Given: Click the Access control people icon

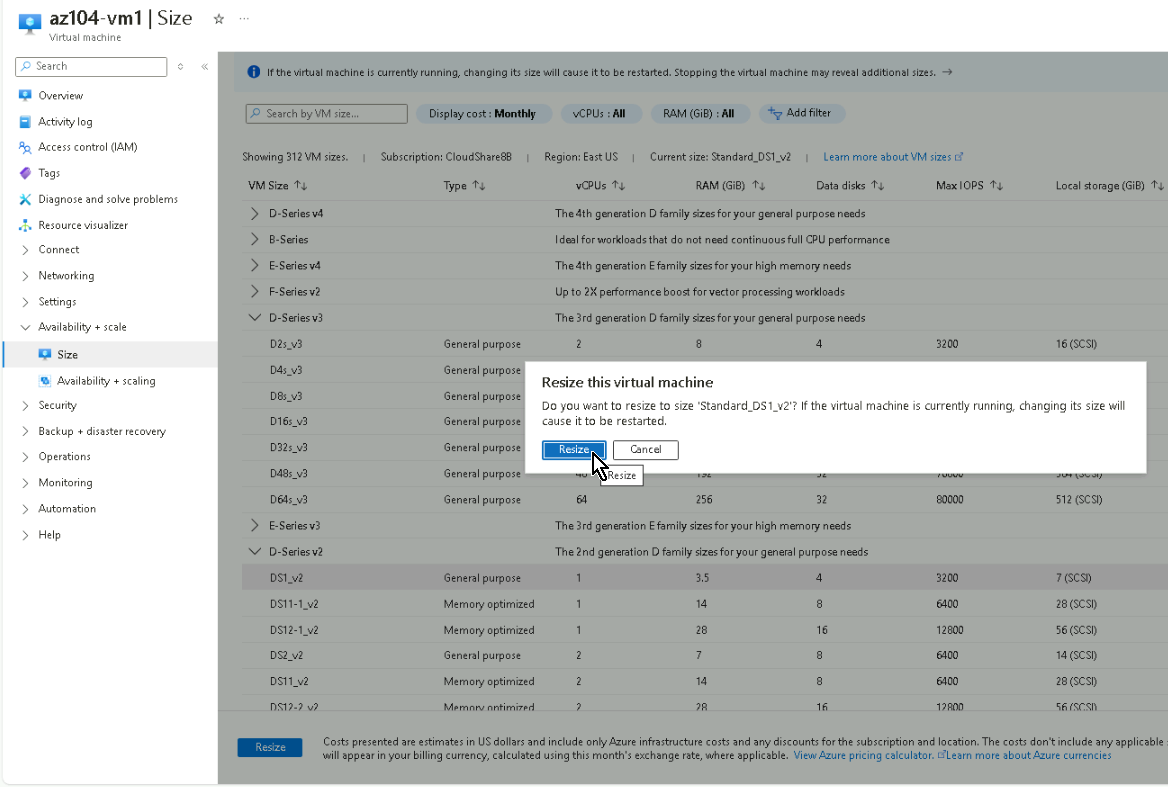Looking at the screenshot, I should tap(25, 147).
